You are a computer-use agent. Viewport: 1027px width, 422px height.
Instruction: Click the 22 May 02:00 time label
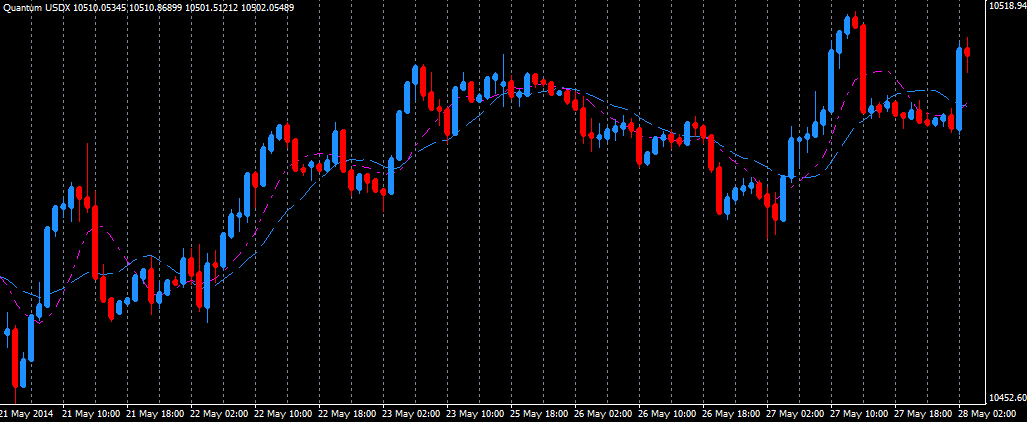[219, 413]
